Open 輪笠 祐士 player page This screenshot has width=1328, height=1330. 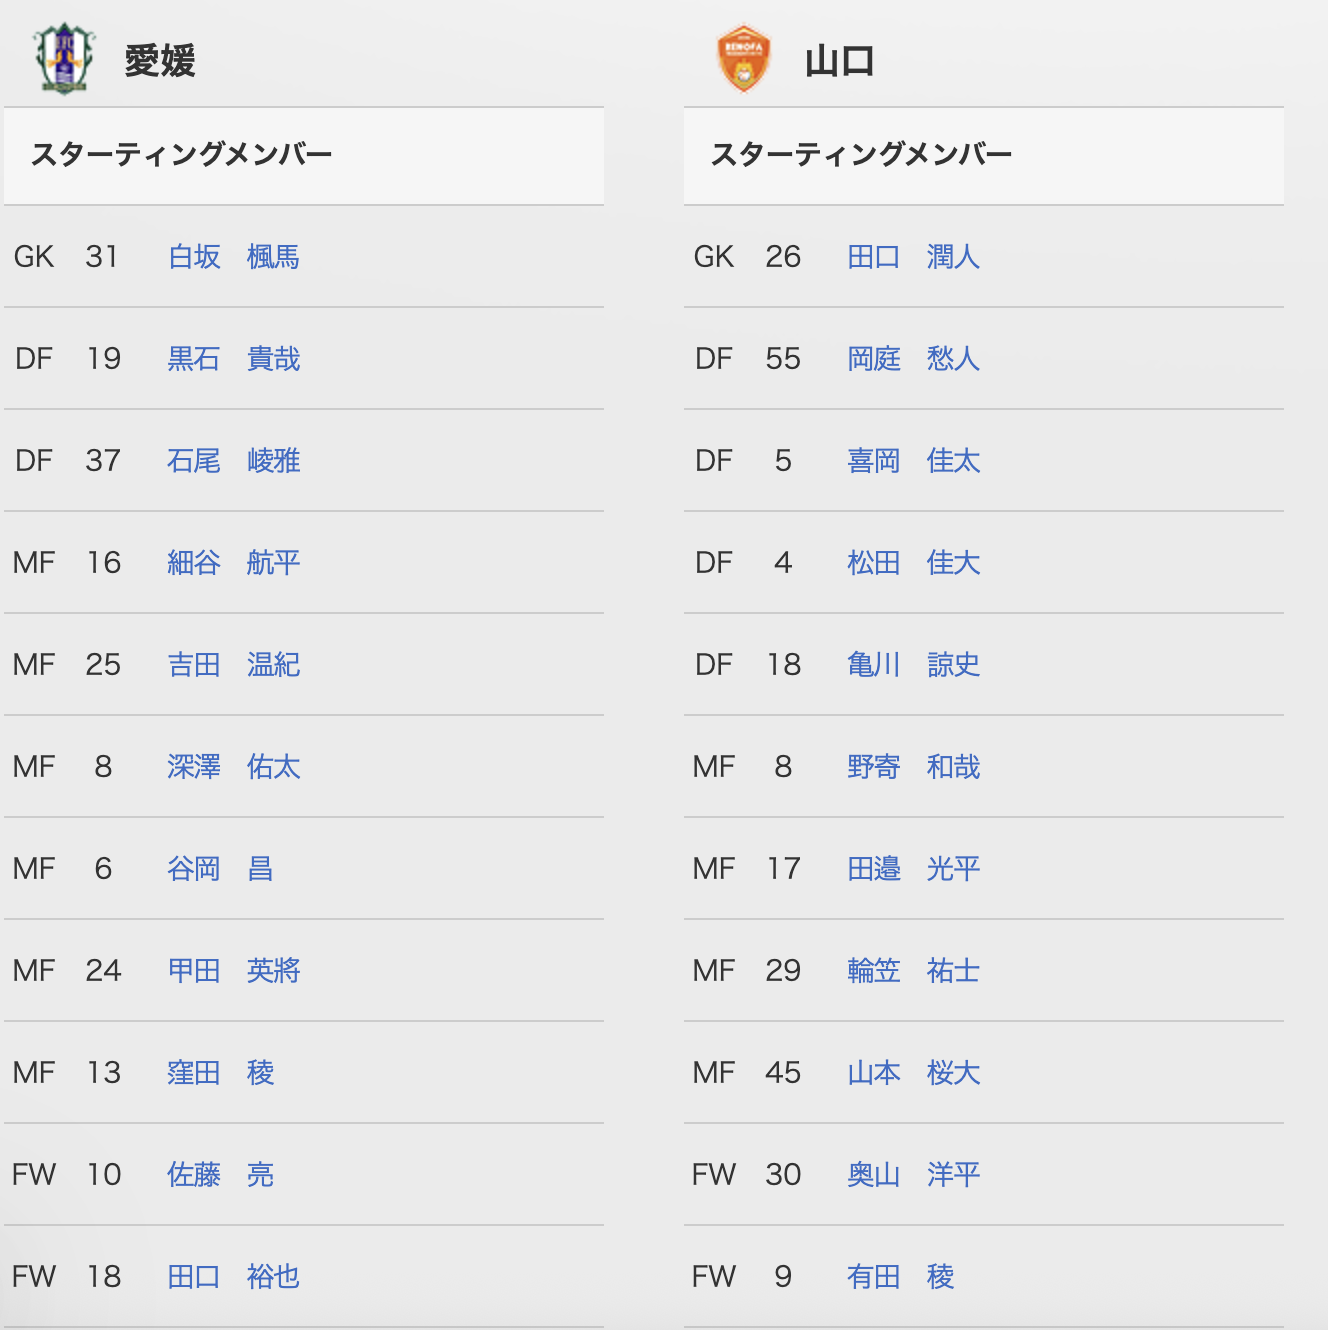[913, 971]
